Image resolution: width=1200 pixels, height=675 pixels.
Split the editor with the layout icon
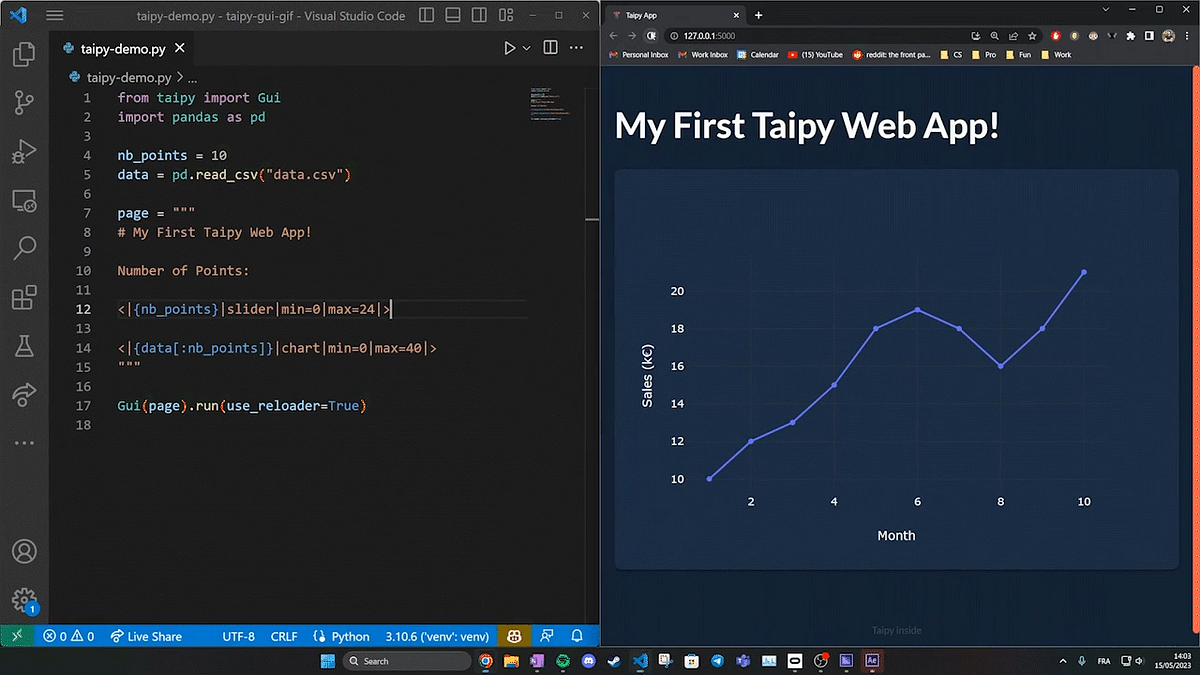click(550, 47)
